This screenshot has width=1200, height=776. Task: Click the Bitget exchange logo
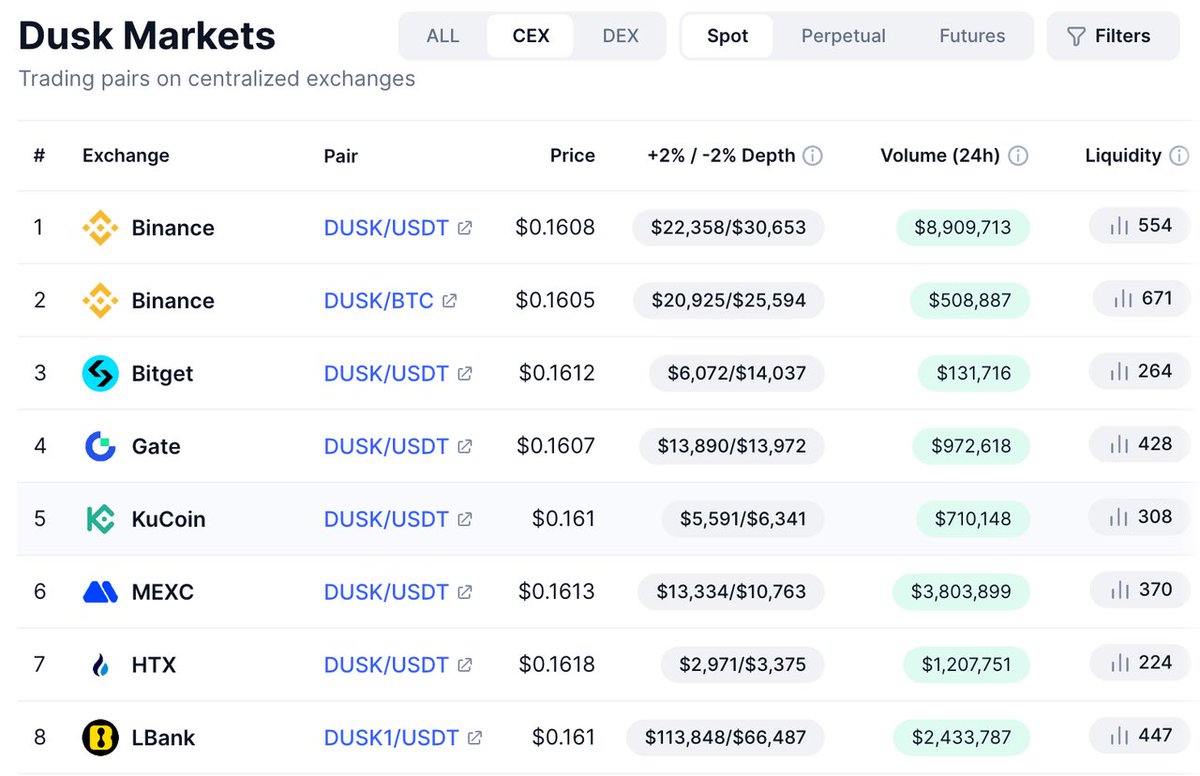[100, 374]
